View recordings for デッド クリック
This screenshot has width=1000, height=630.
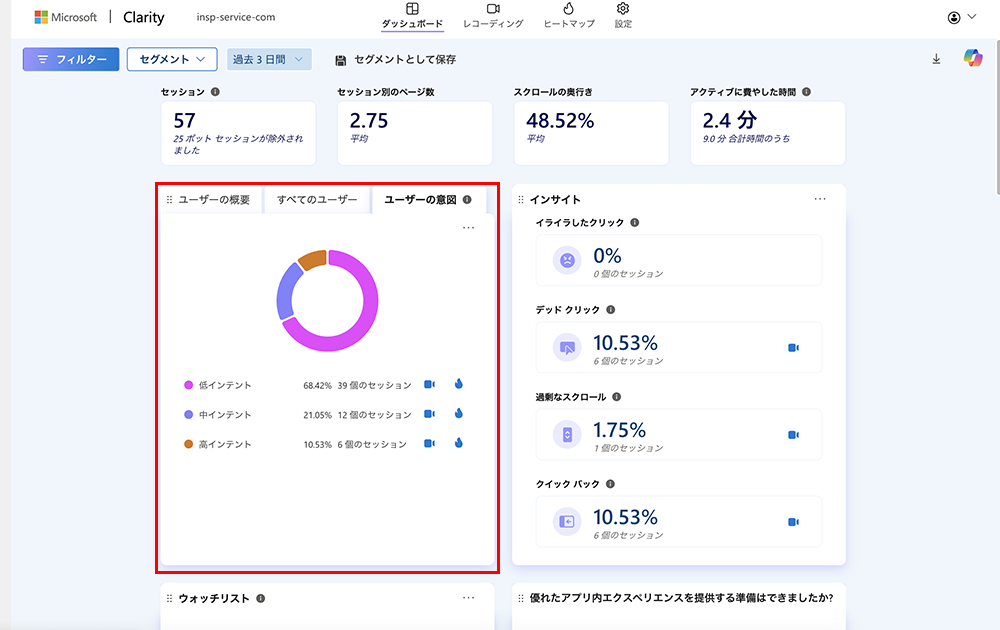tap(793, 348)
